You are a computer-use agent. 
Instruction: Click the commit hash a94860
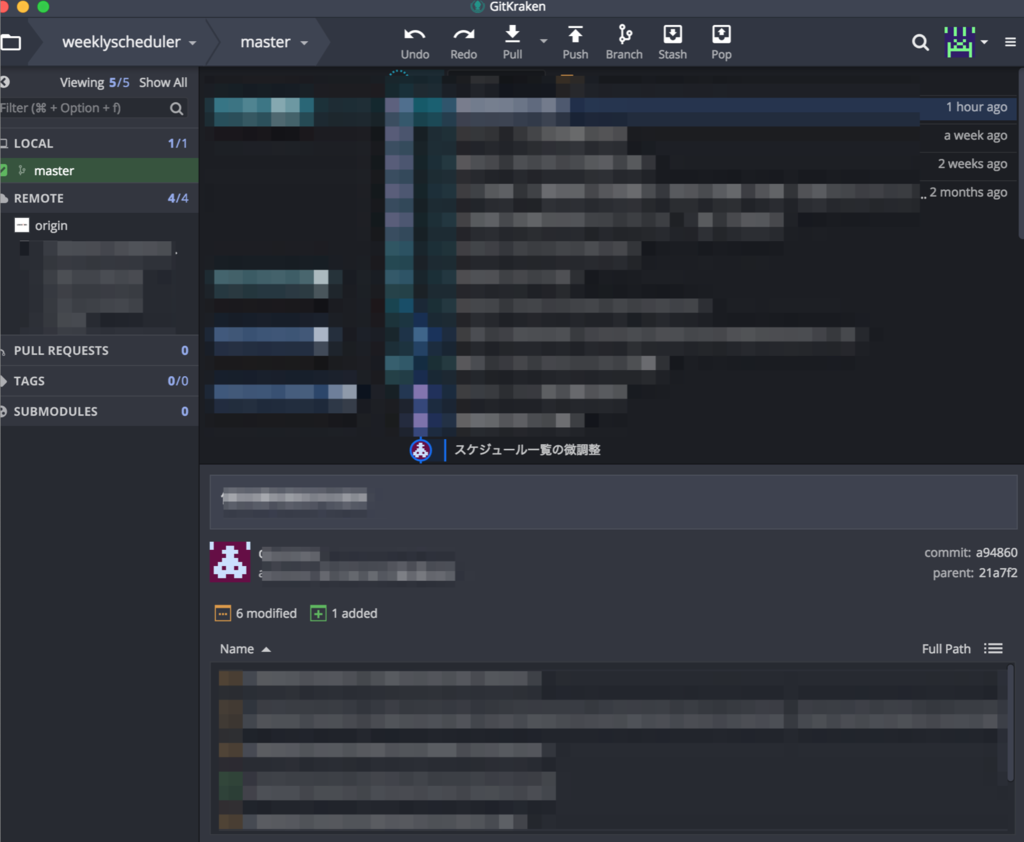pos(997,553)
